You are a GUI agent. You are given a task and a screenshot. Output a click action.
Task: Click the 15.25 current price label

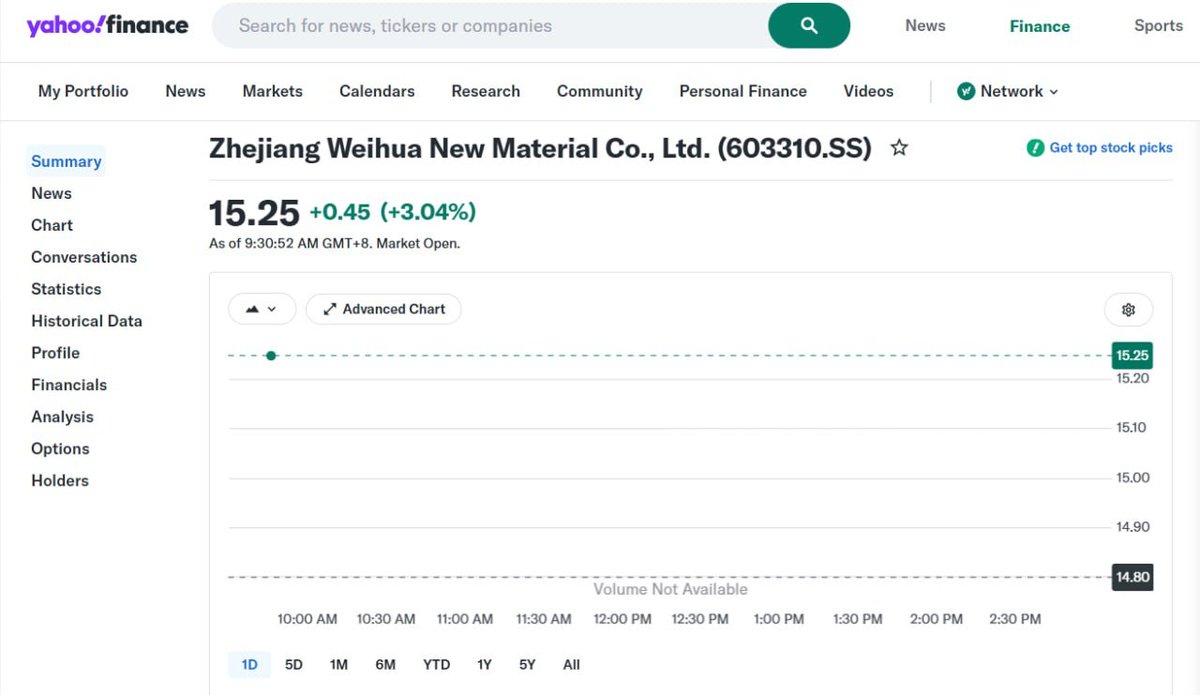coord(1132,355)
